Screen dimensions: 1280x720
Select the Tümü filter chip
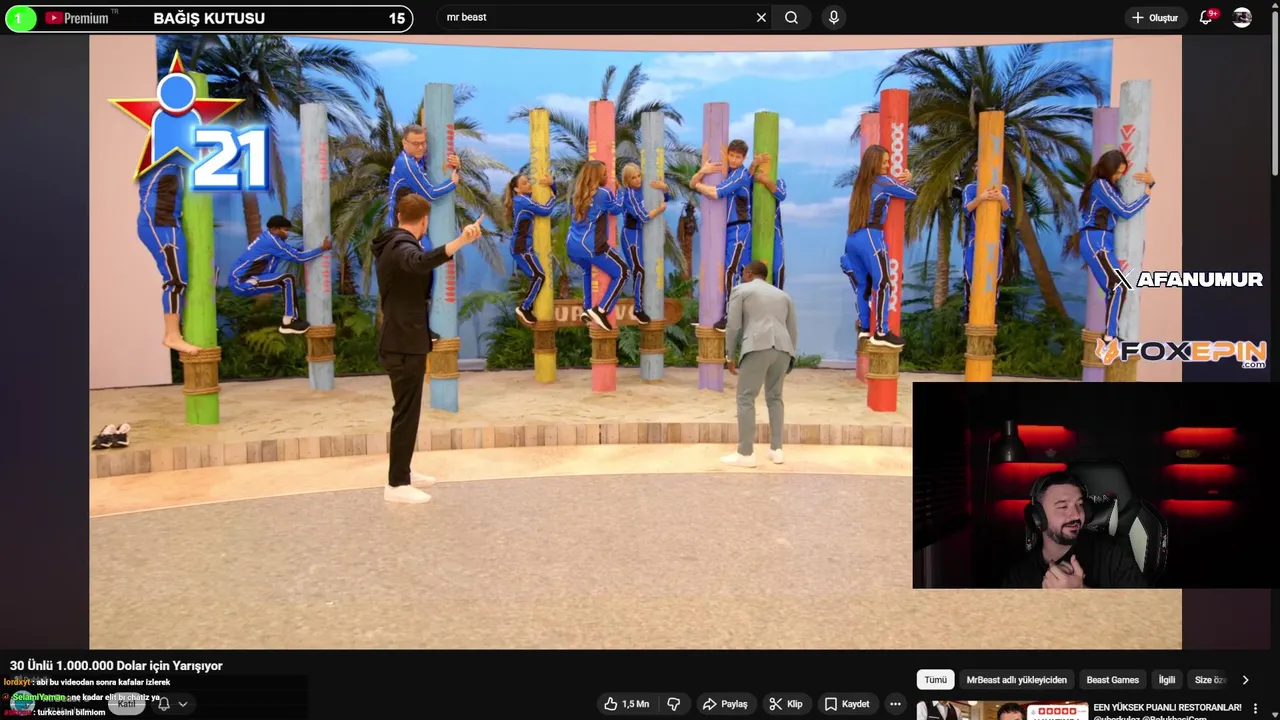point(935,680)
